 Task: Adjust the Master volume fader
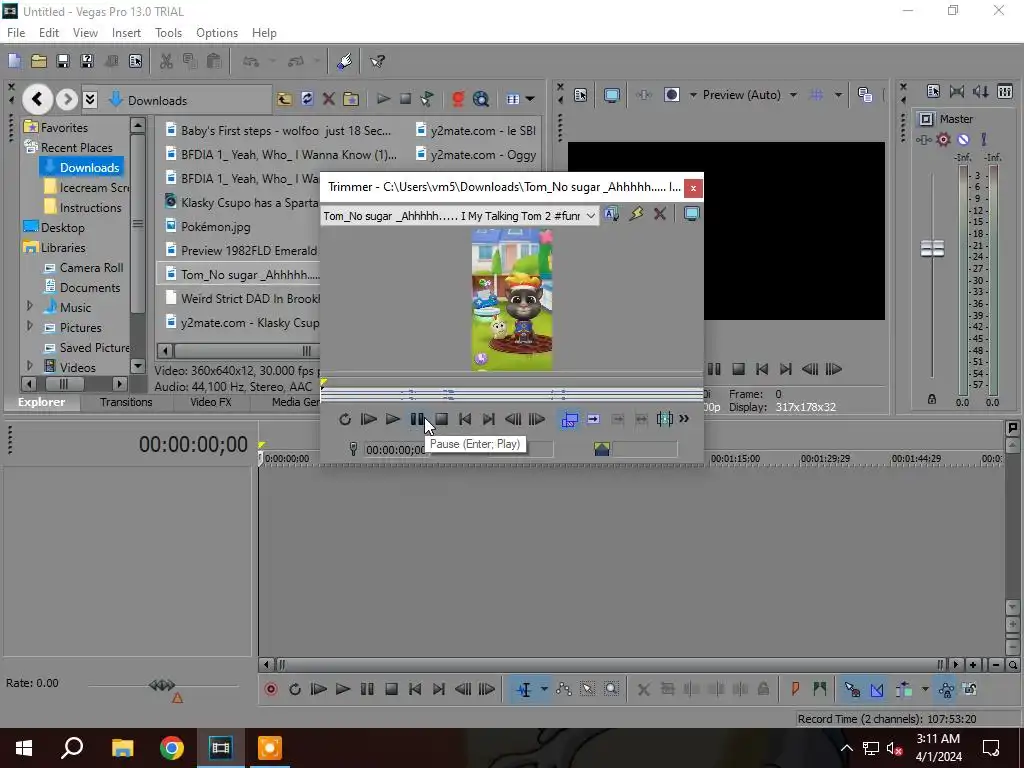coord(932,249)
